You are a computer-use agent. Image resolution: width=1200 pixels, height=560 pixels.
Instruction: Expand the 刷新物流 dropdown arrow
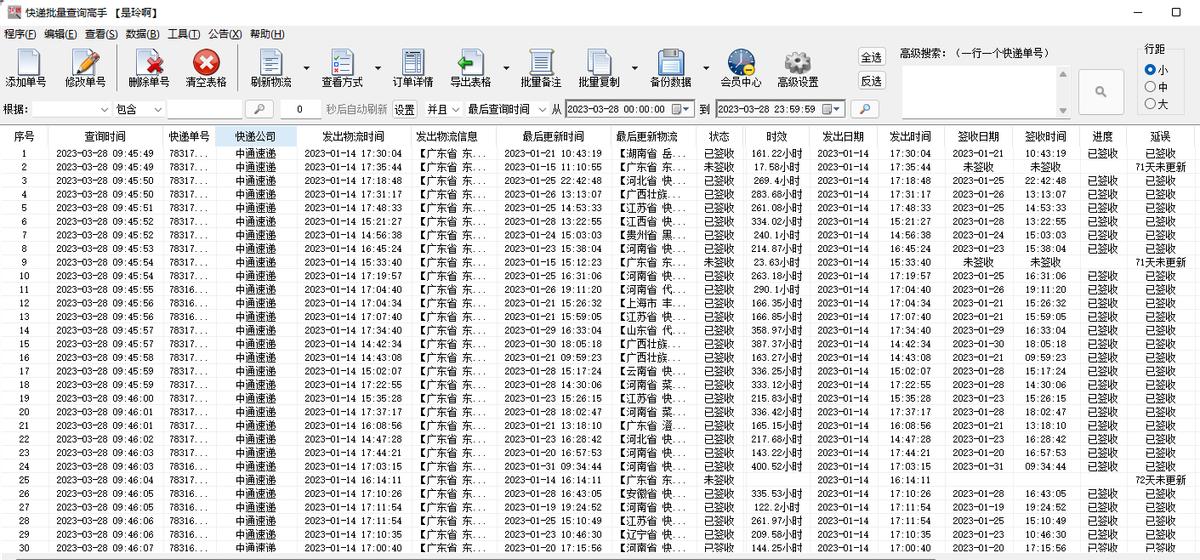305,70
